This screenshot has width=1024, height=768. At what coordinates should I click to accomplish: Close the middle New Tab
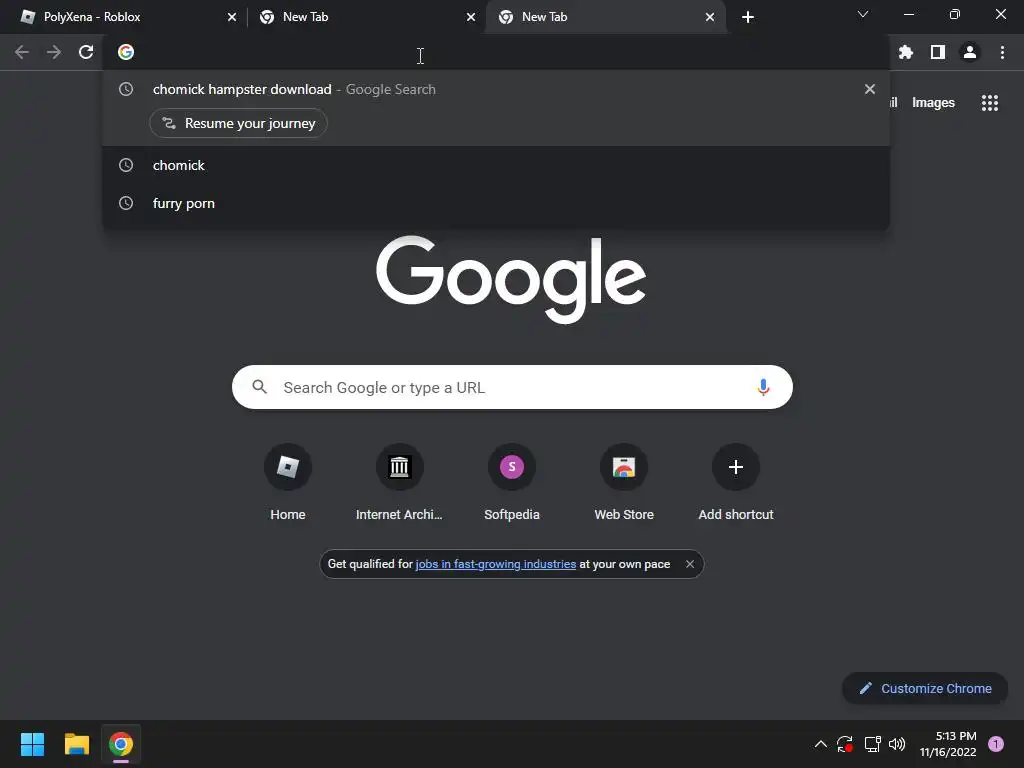(x=471, y=17)
